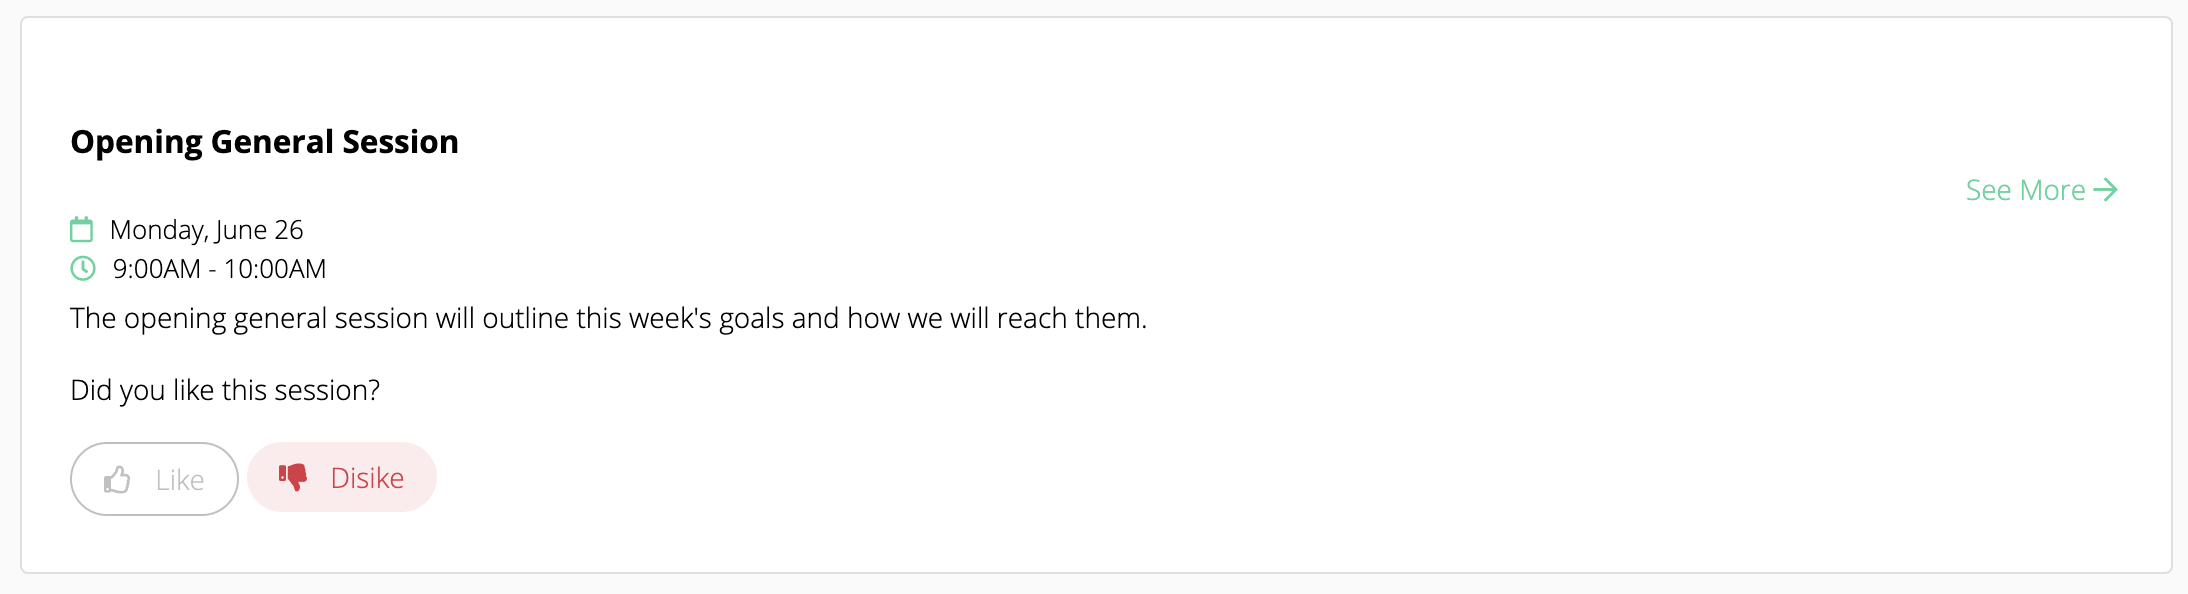
Task: Click the arrow beside See More
Action: (2106, 190)
